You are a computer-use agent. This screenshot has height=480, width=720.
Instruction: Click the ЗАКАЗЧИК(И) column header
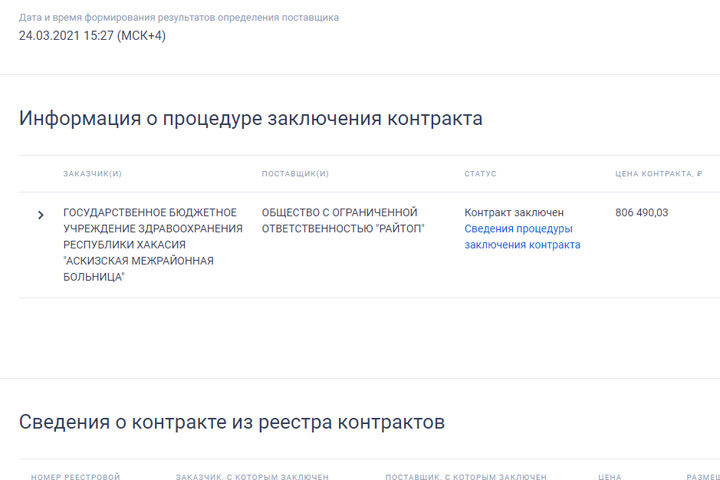point(92,174)
